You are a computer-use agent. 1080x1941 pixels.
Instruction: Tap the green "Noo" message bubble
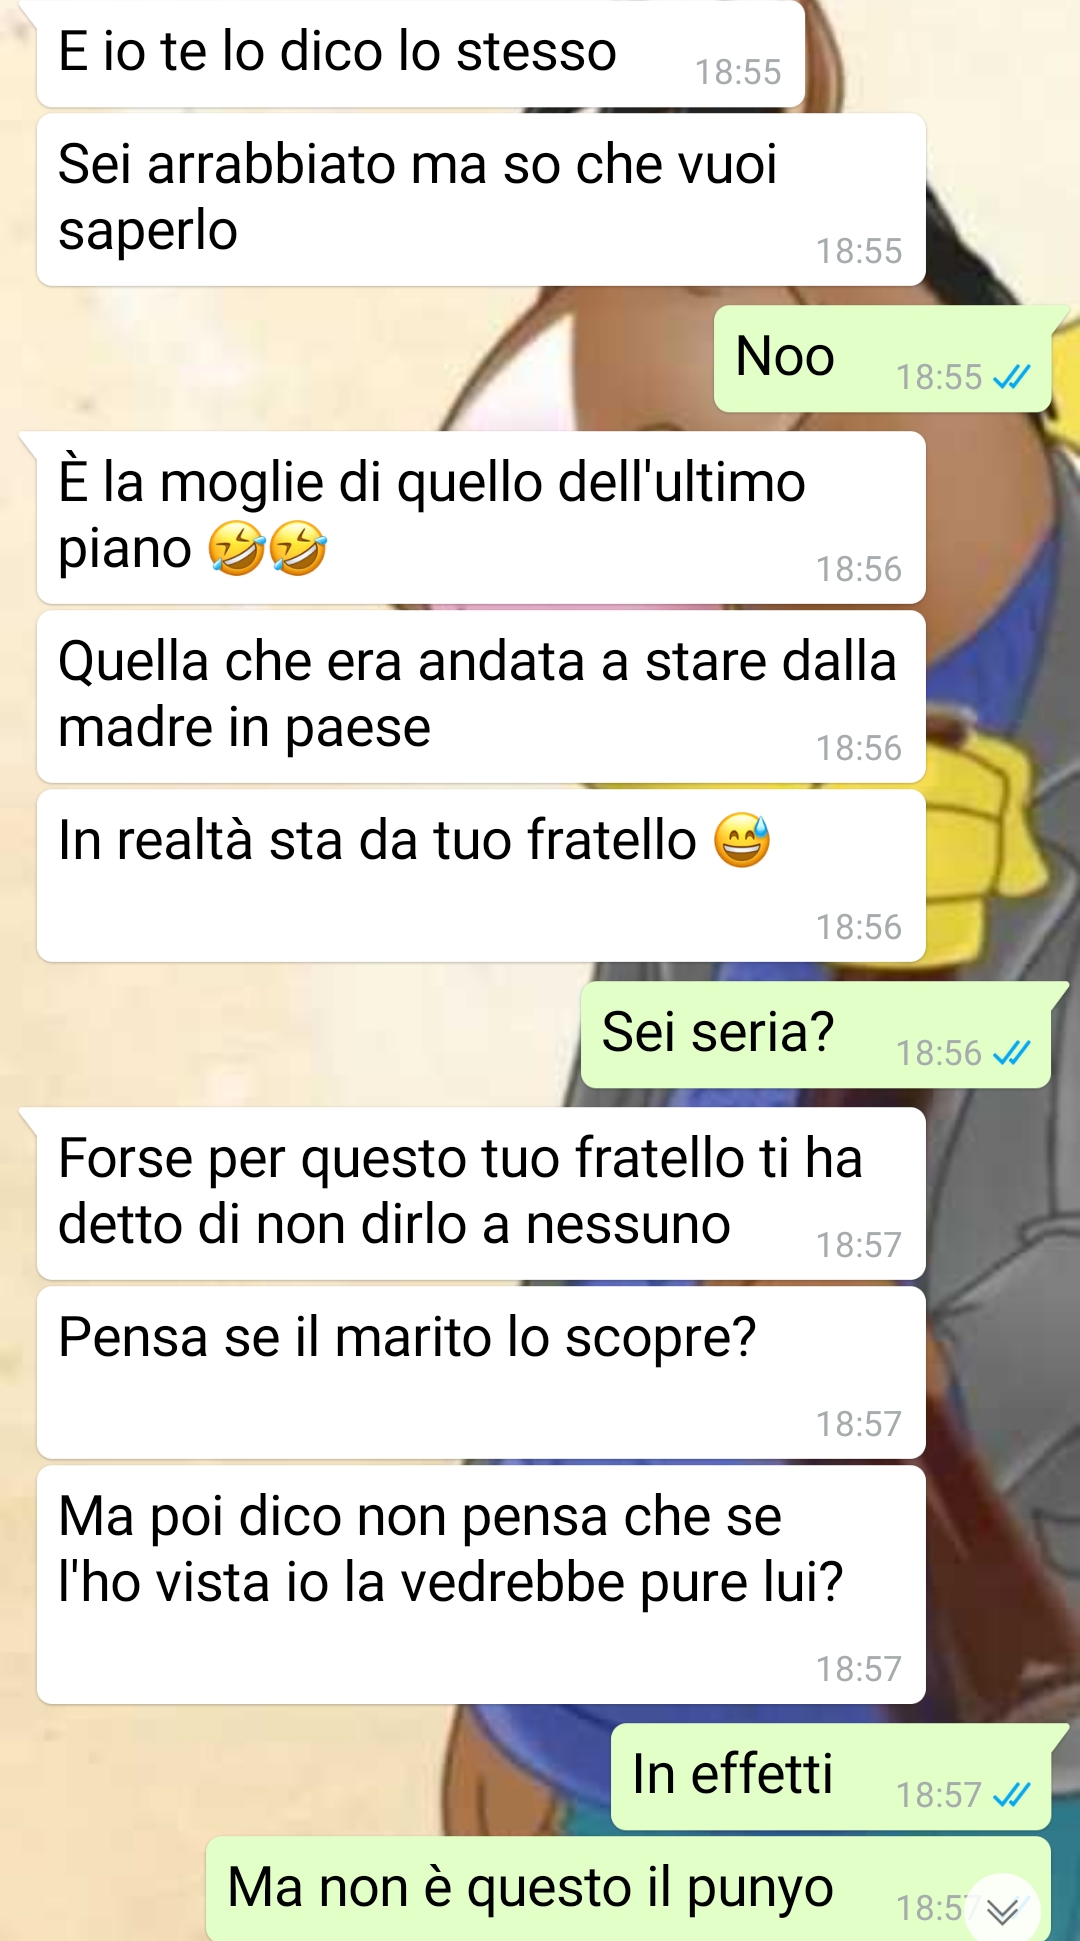tap(883, 359)
